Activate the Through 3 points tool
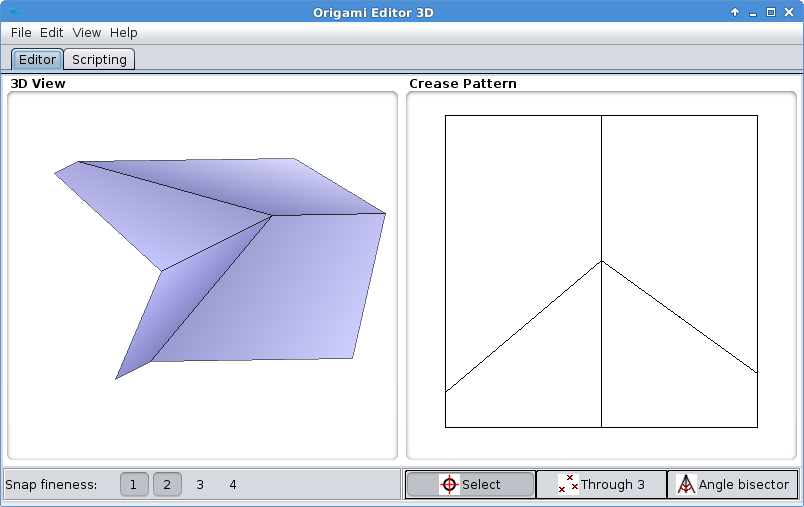 coord(601,484)
